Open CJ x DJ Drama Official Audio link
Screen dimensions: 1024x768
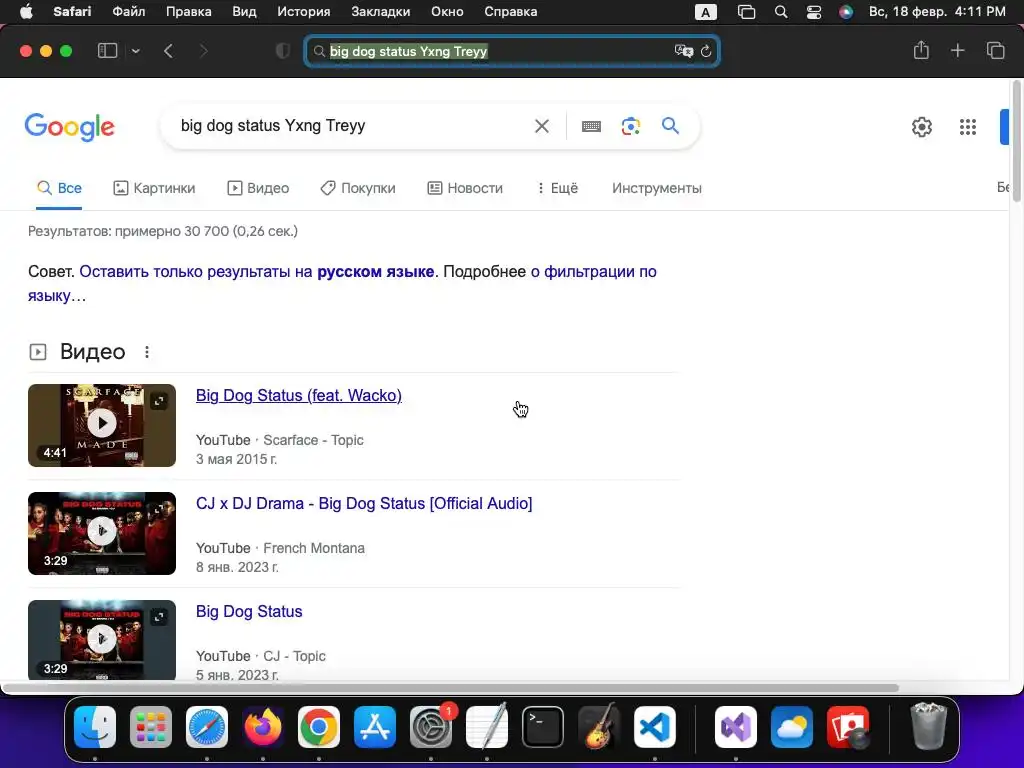(x=364, y=504)
